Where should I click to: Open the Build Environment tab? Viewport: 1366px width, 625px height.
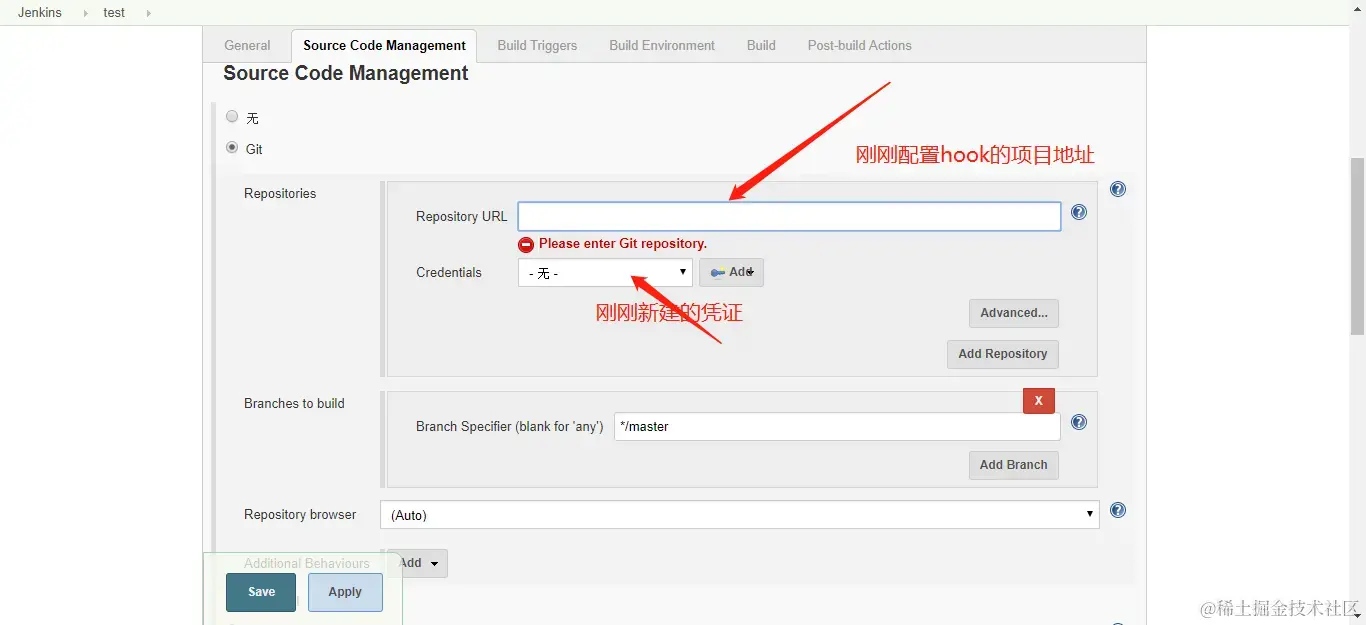(662, 45)
